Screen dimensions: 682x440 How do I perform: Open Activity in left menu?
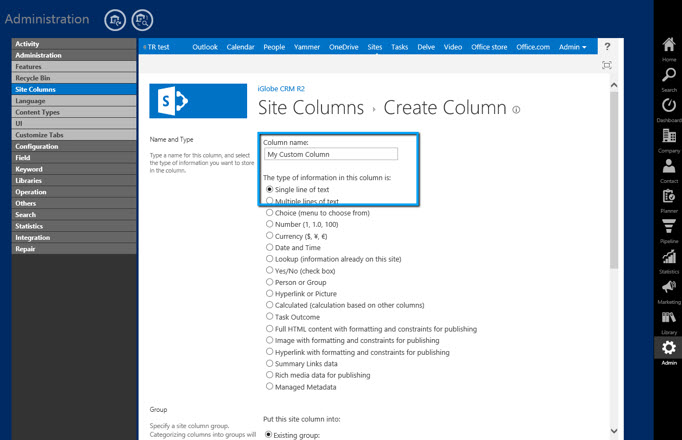click(x=74, y=43)
